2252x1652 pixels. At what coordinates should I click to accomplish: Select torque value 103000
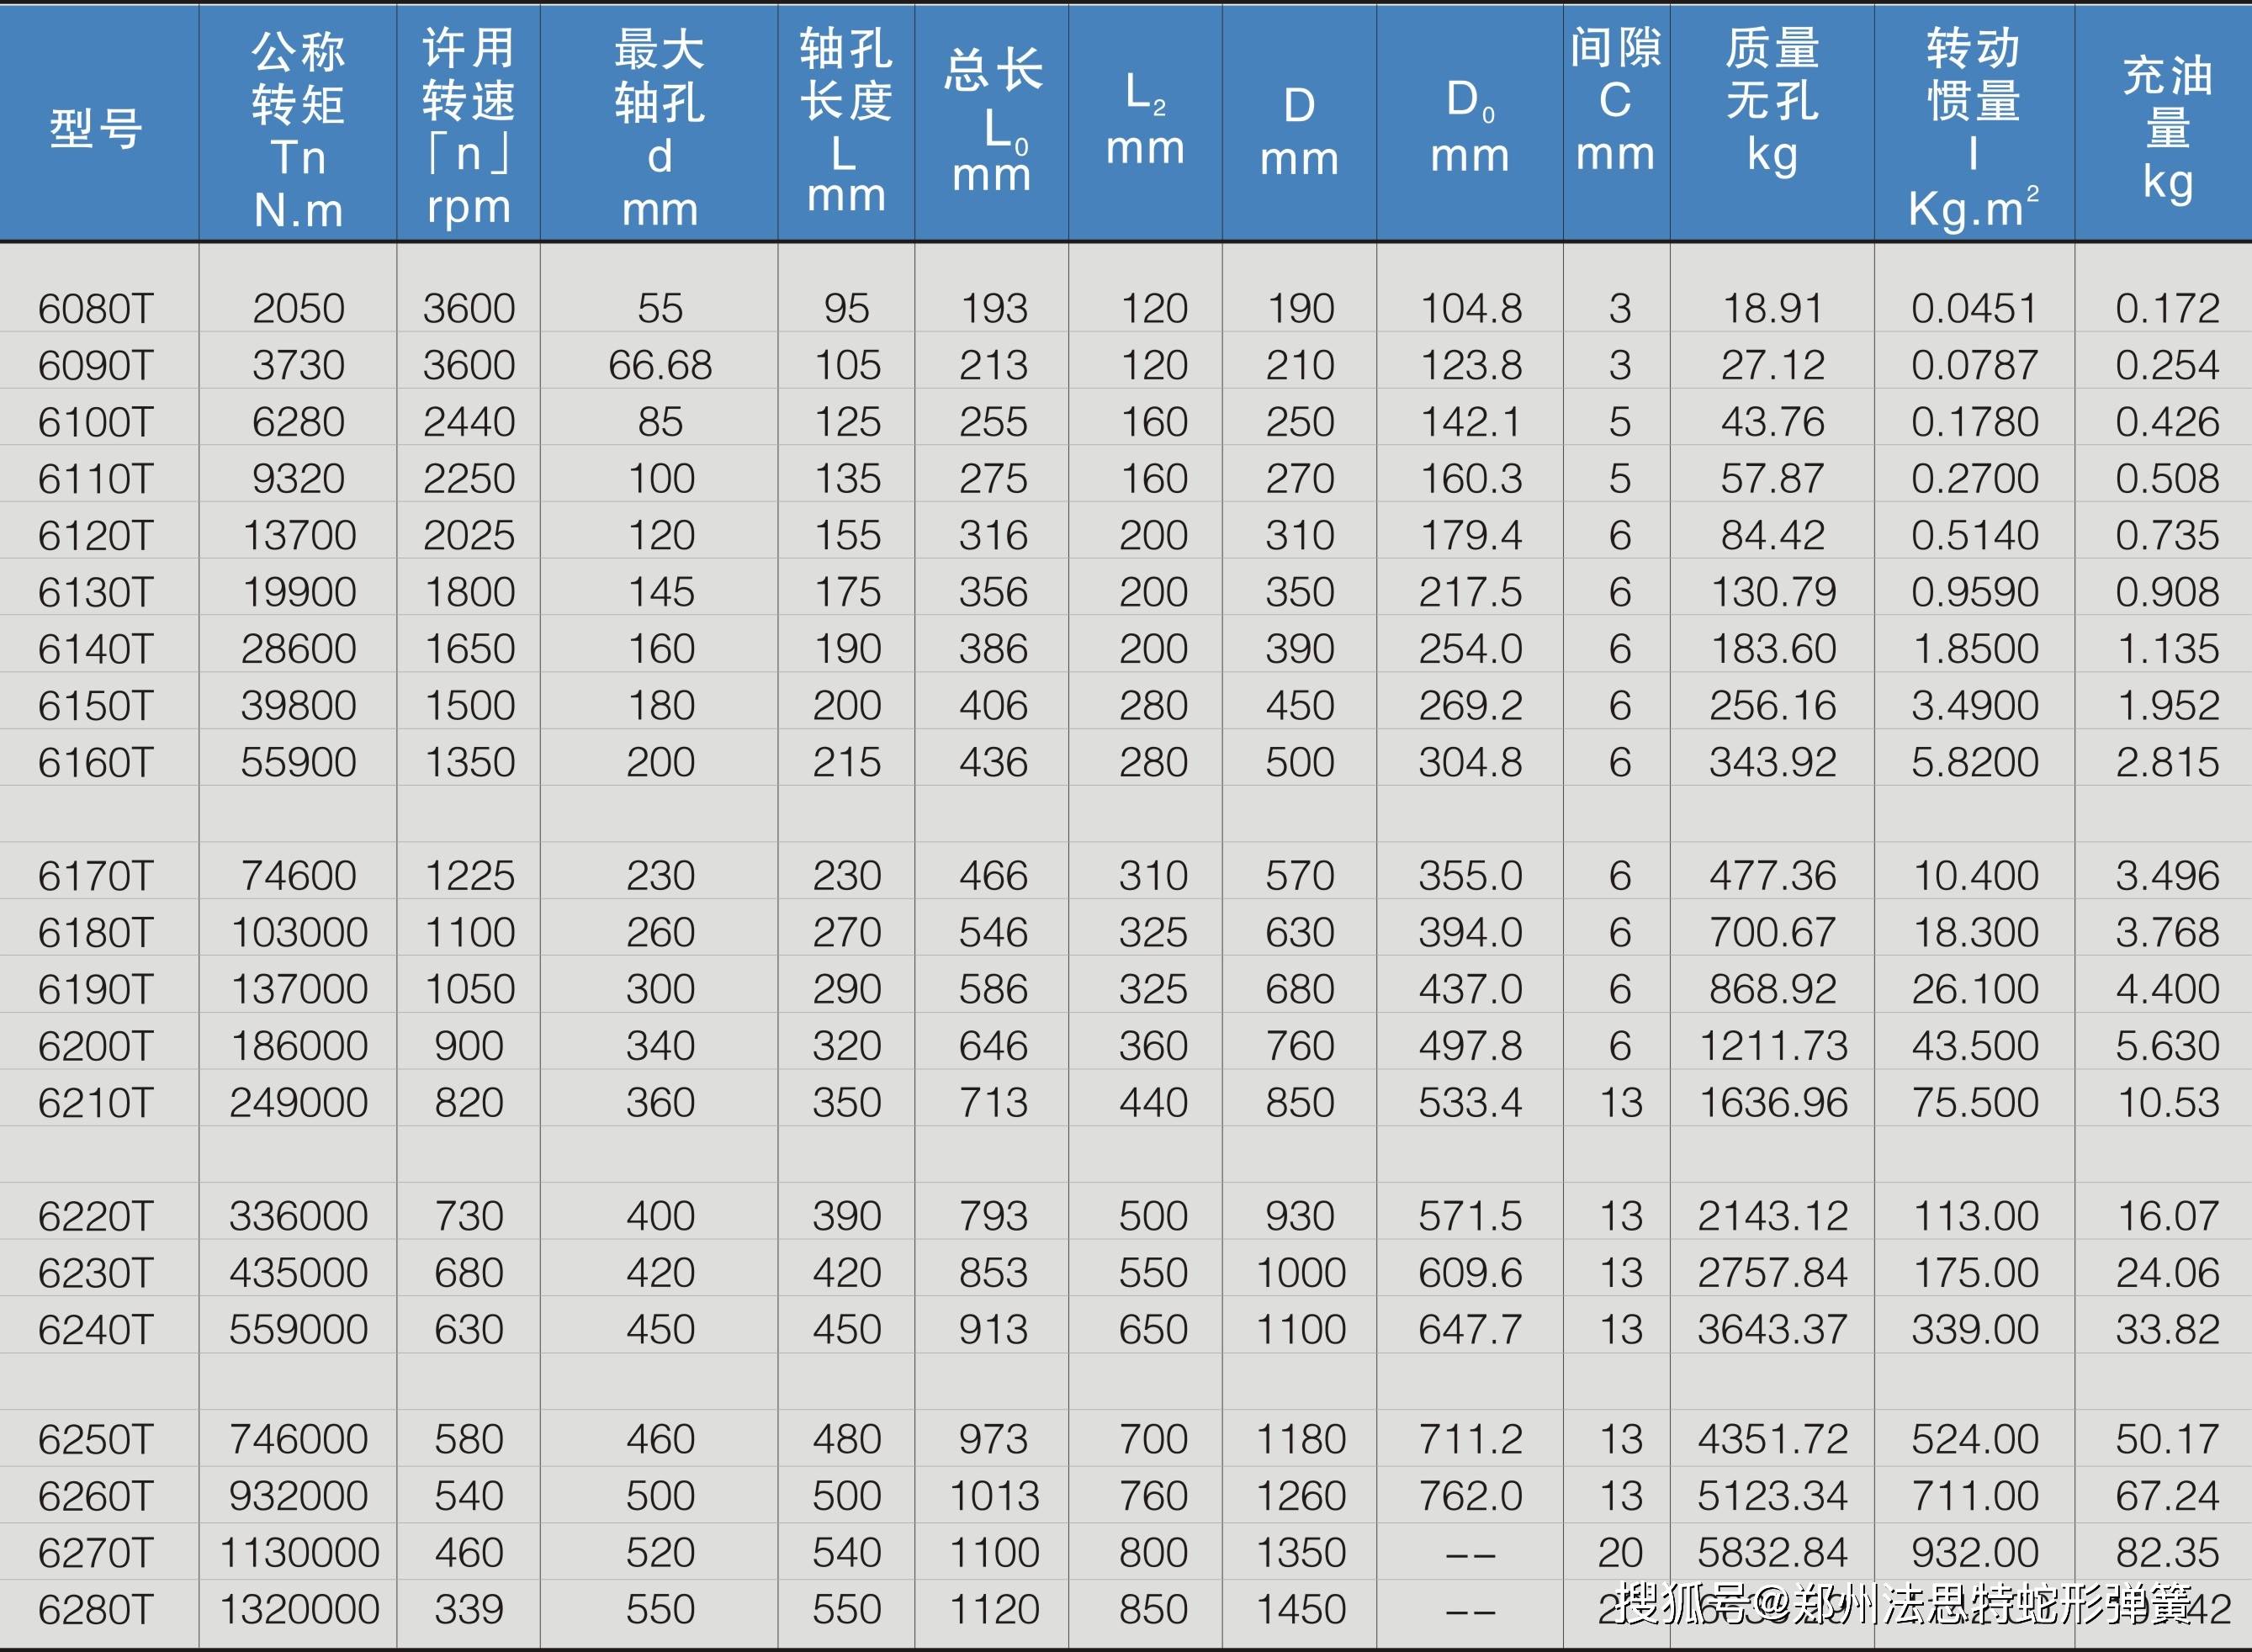pos(299,933)
